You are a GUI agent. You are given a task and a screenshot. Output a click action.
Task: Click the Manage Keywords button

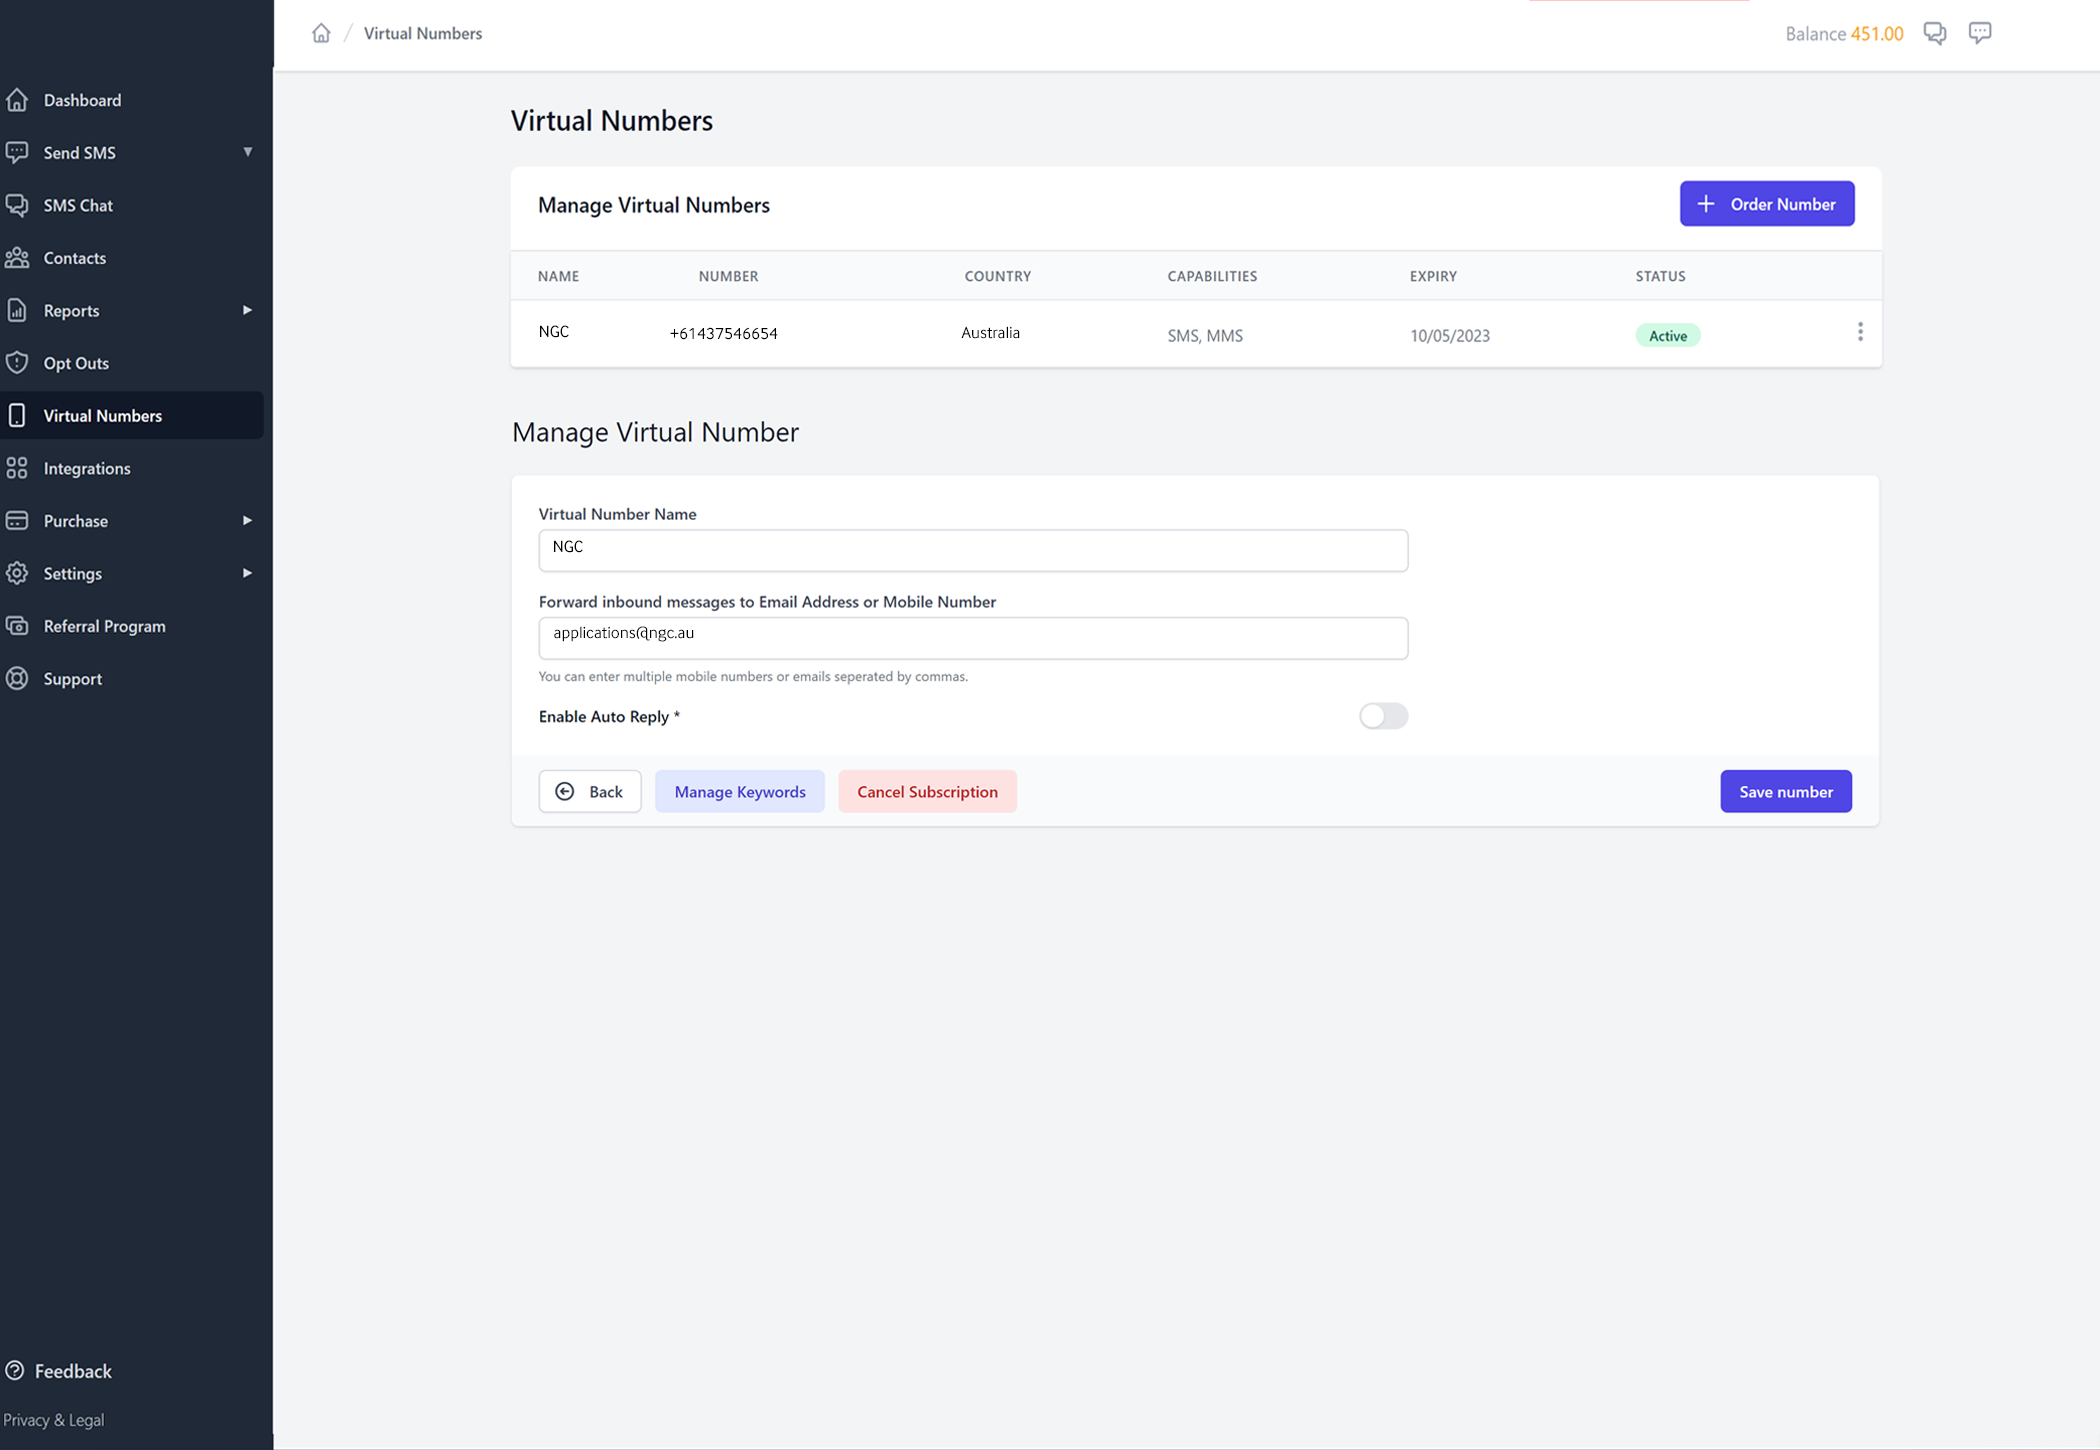tap(739, 791)
